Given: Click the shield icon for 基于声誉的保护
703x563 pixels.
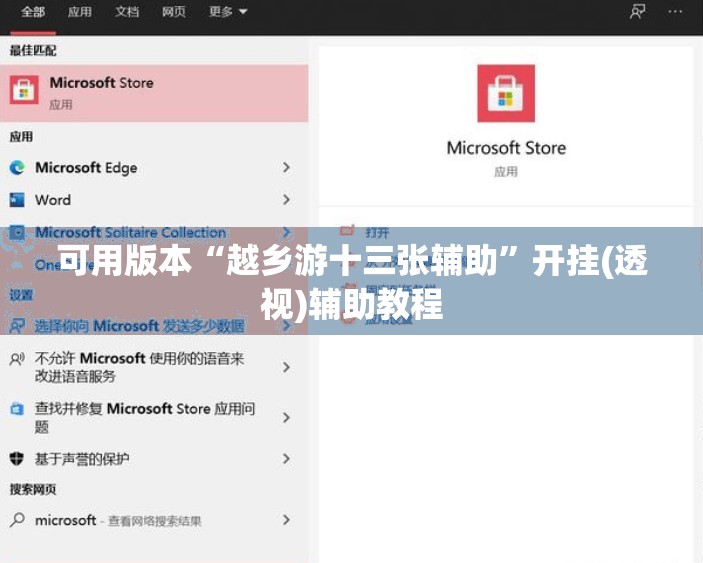Looking at the screenshot, I should tap(17, 459).
